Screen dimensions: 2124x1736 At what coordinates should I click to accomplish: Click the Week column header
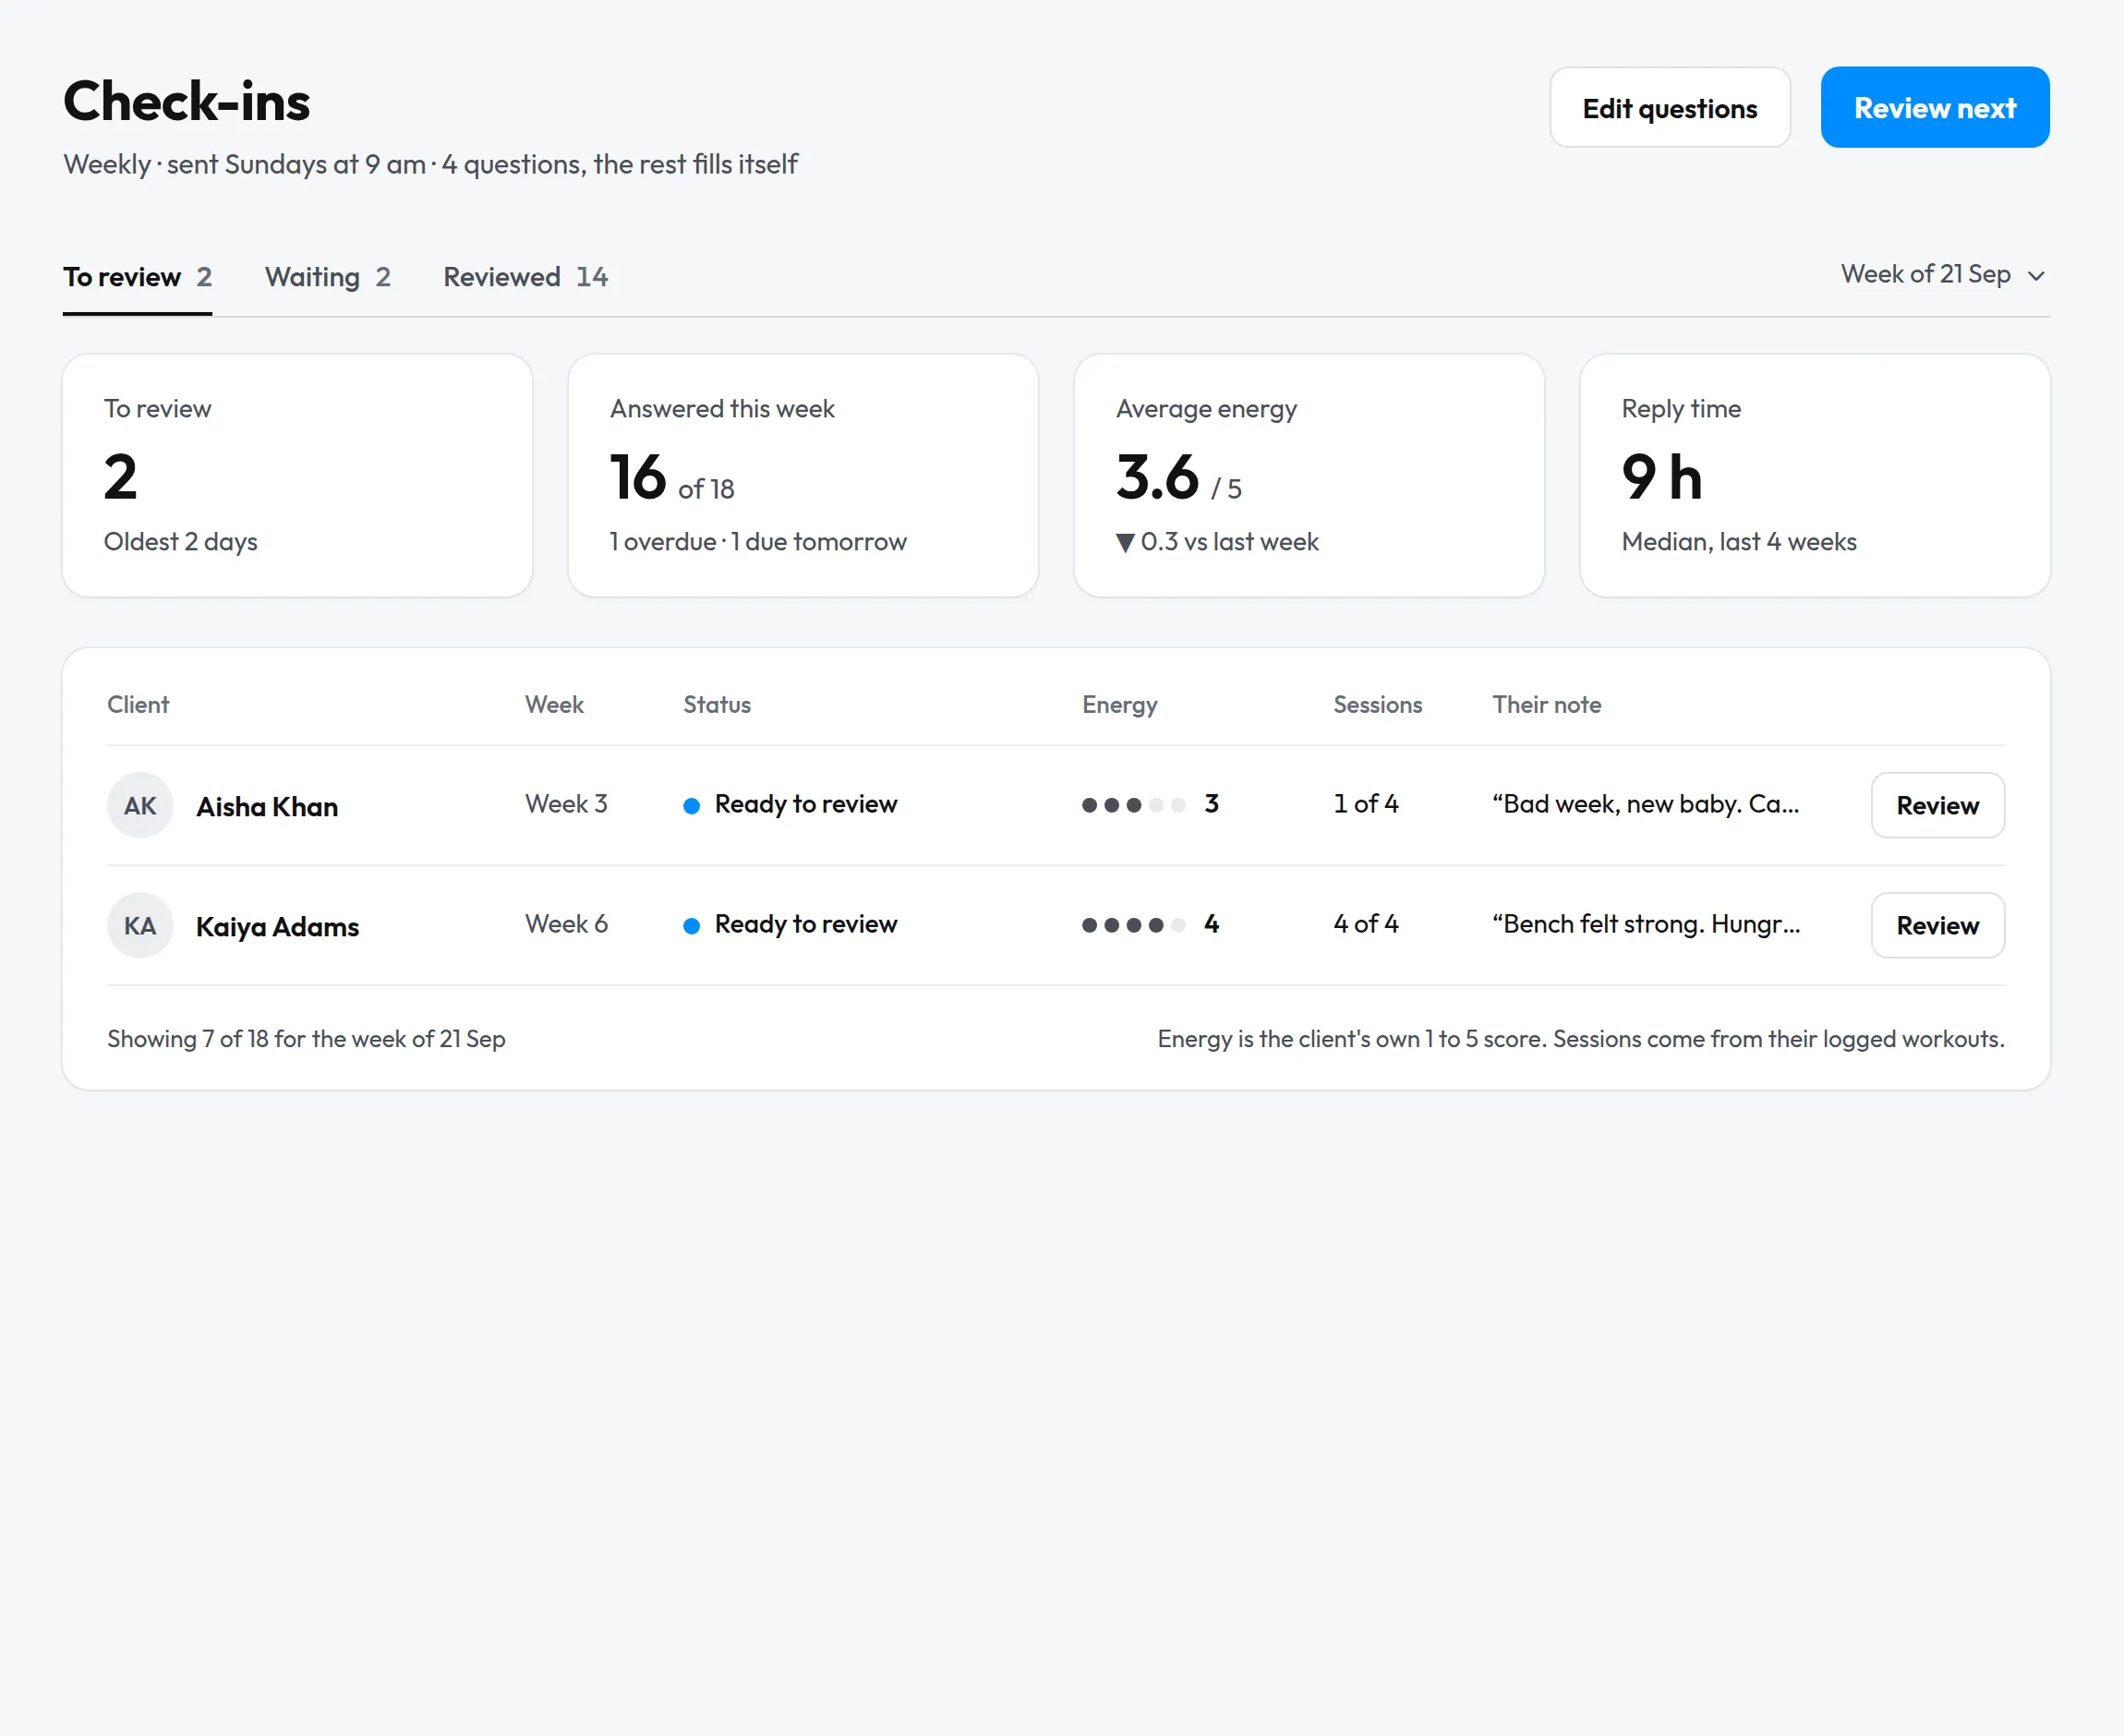(554, 704)
